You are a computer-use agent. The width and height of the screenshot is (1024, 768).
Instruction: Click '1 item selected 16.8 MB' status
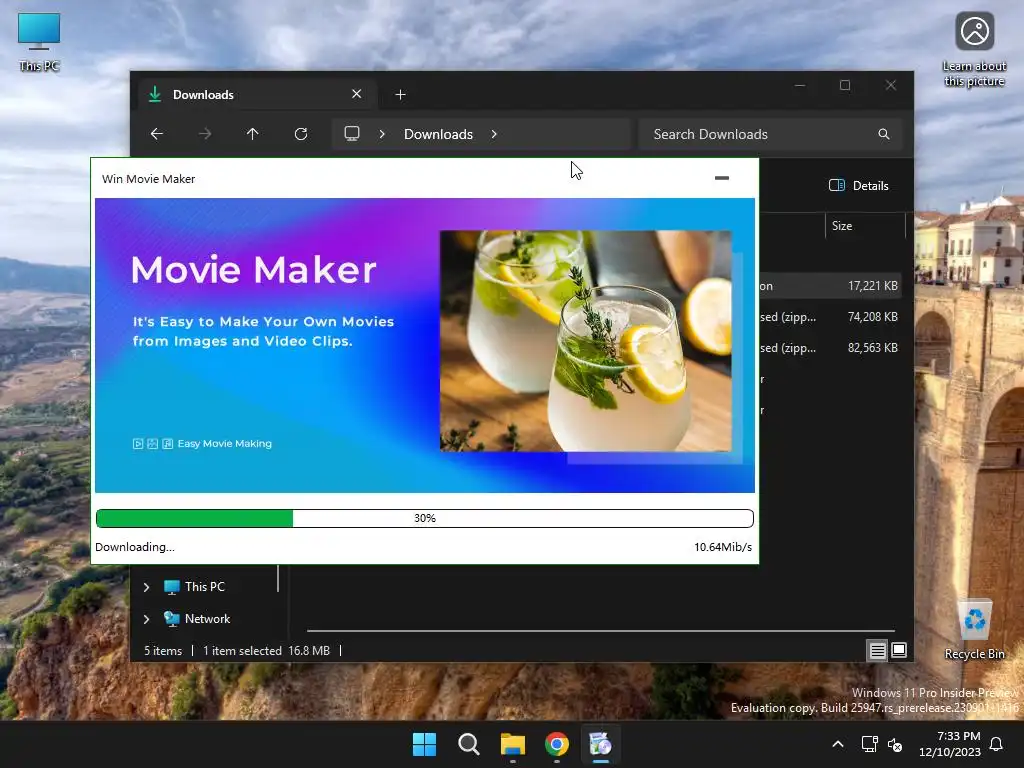click(x=266, y=650)
